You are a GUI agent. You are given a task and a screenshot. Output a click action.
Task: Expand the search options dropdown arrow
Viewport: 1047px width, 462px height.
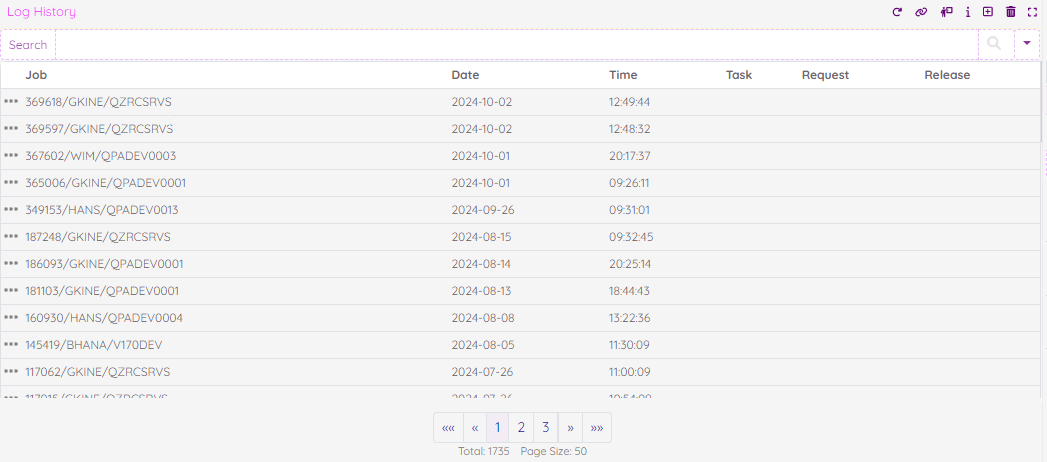tap(1026, 44)
